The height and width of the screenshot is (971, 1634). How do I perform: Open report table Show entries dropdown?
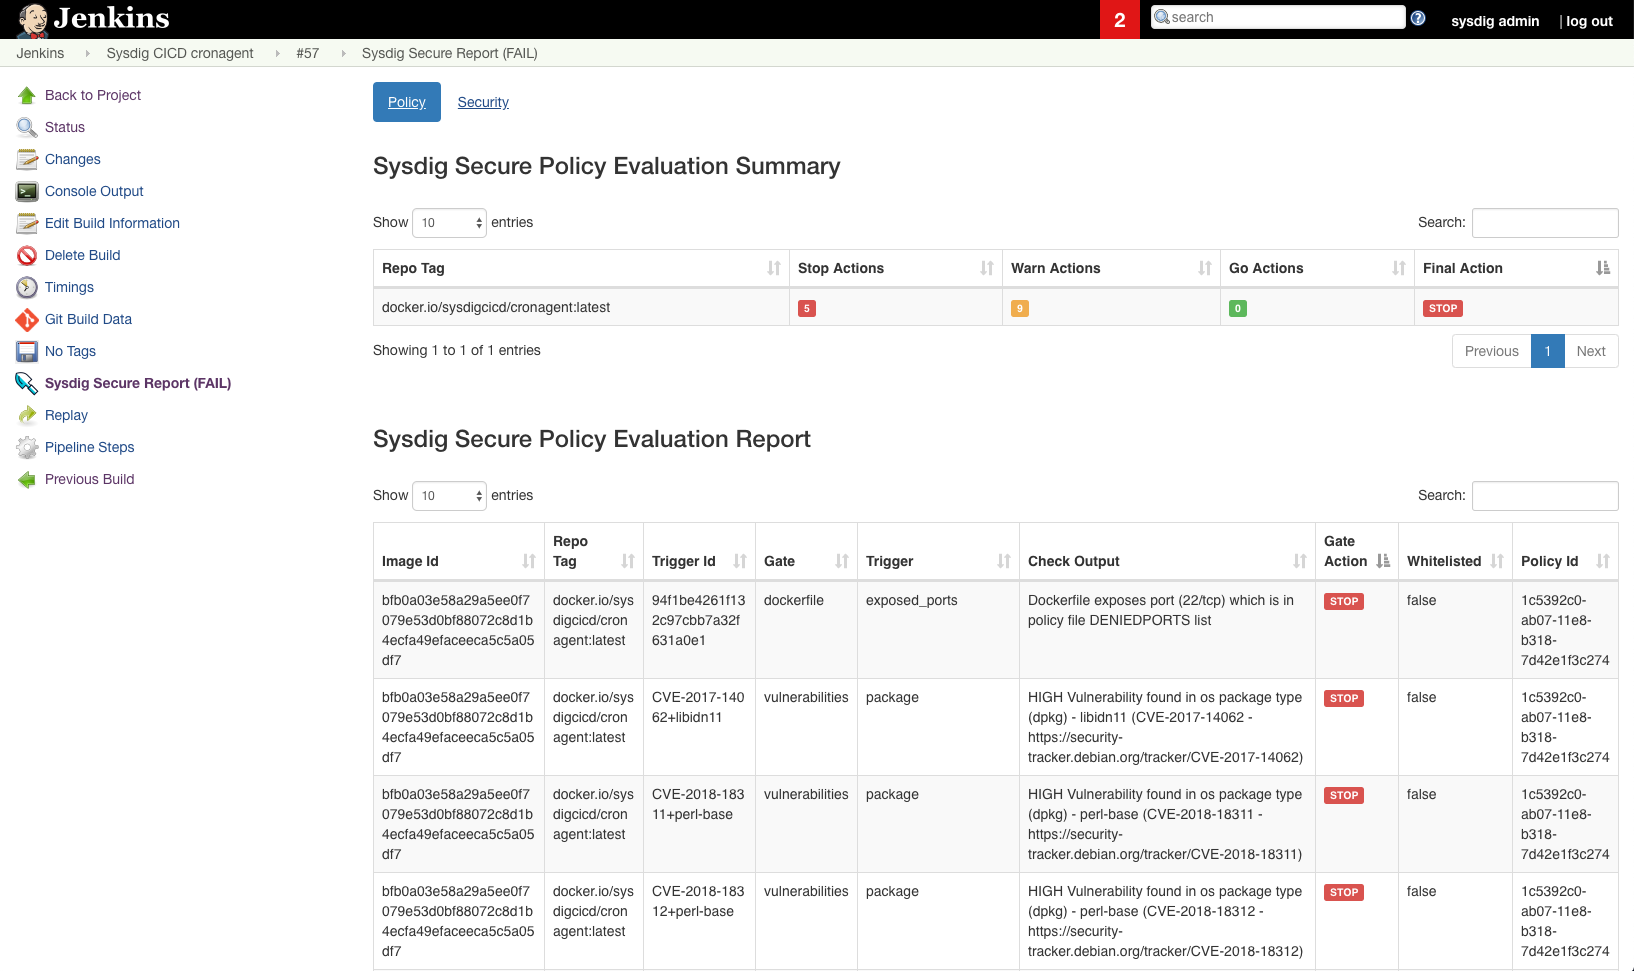pos(449,495)
